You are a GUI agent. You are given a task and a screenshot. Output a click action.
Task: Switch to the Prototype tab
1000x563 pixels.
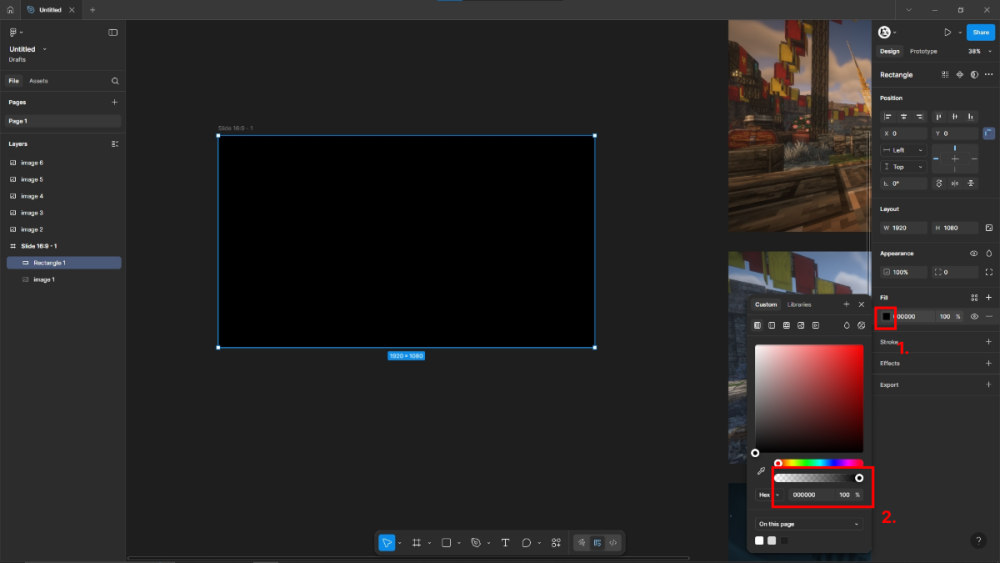click(x=923, y=51)
